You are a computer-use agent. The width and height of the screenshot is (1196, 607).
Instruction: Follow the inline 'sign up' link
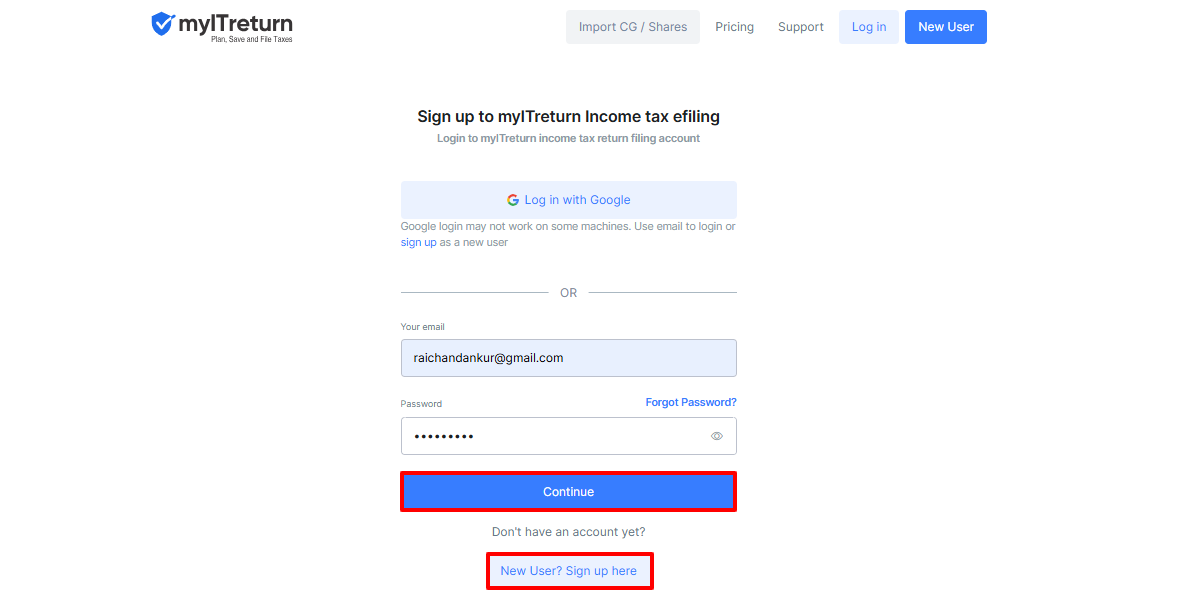pyautogui.click(x=419, y=242)
